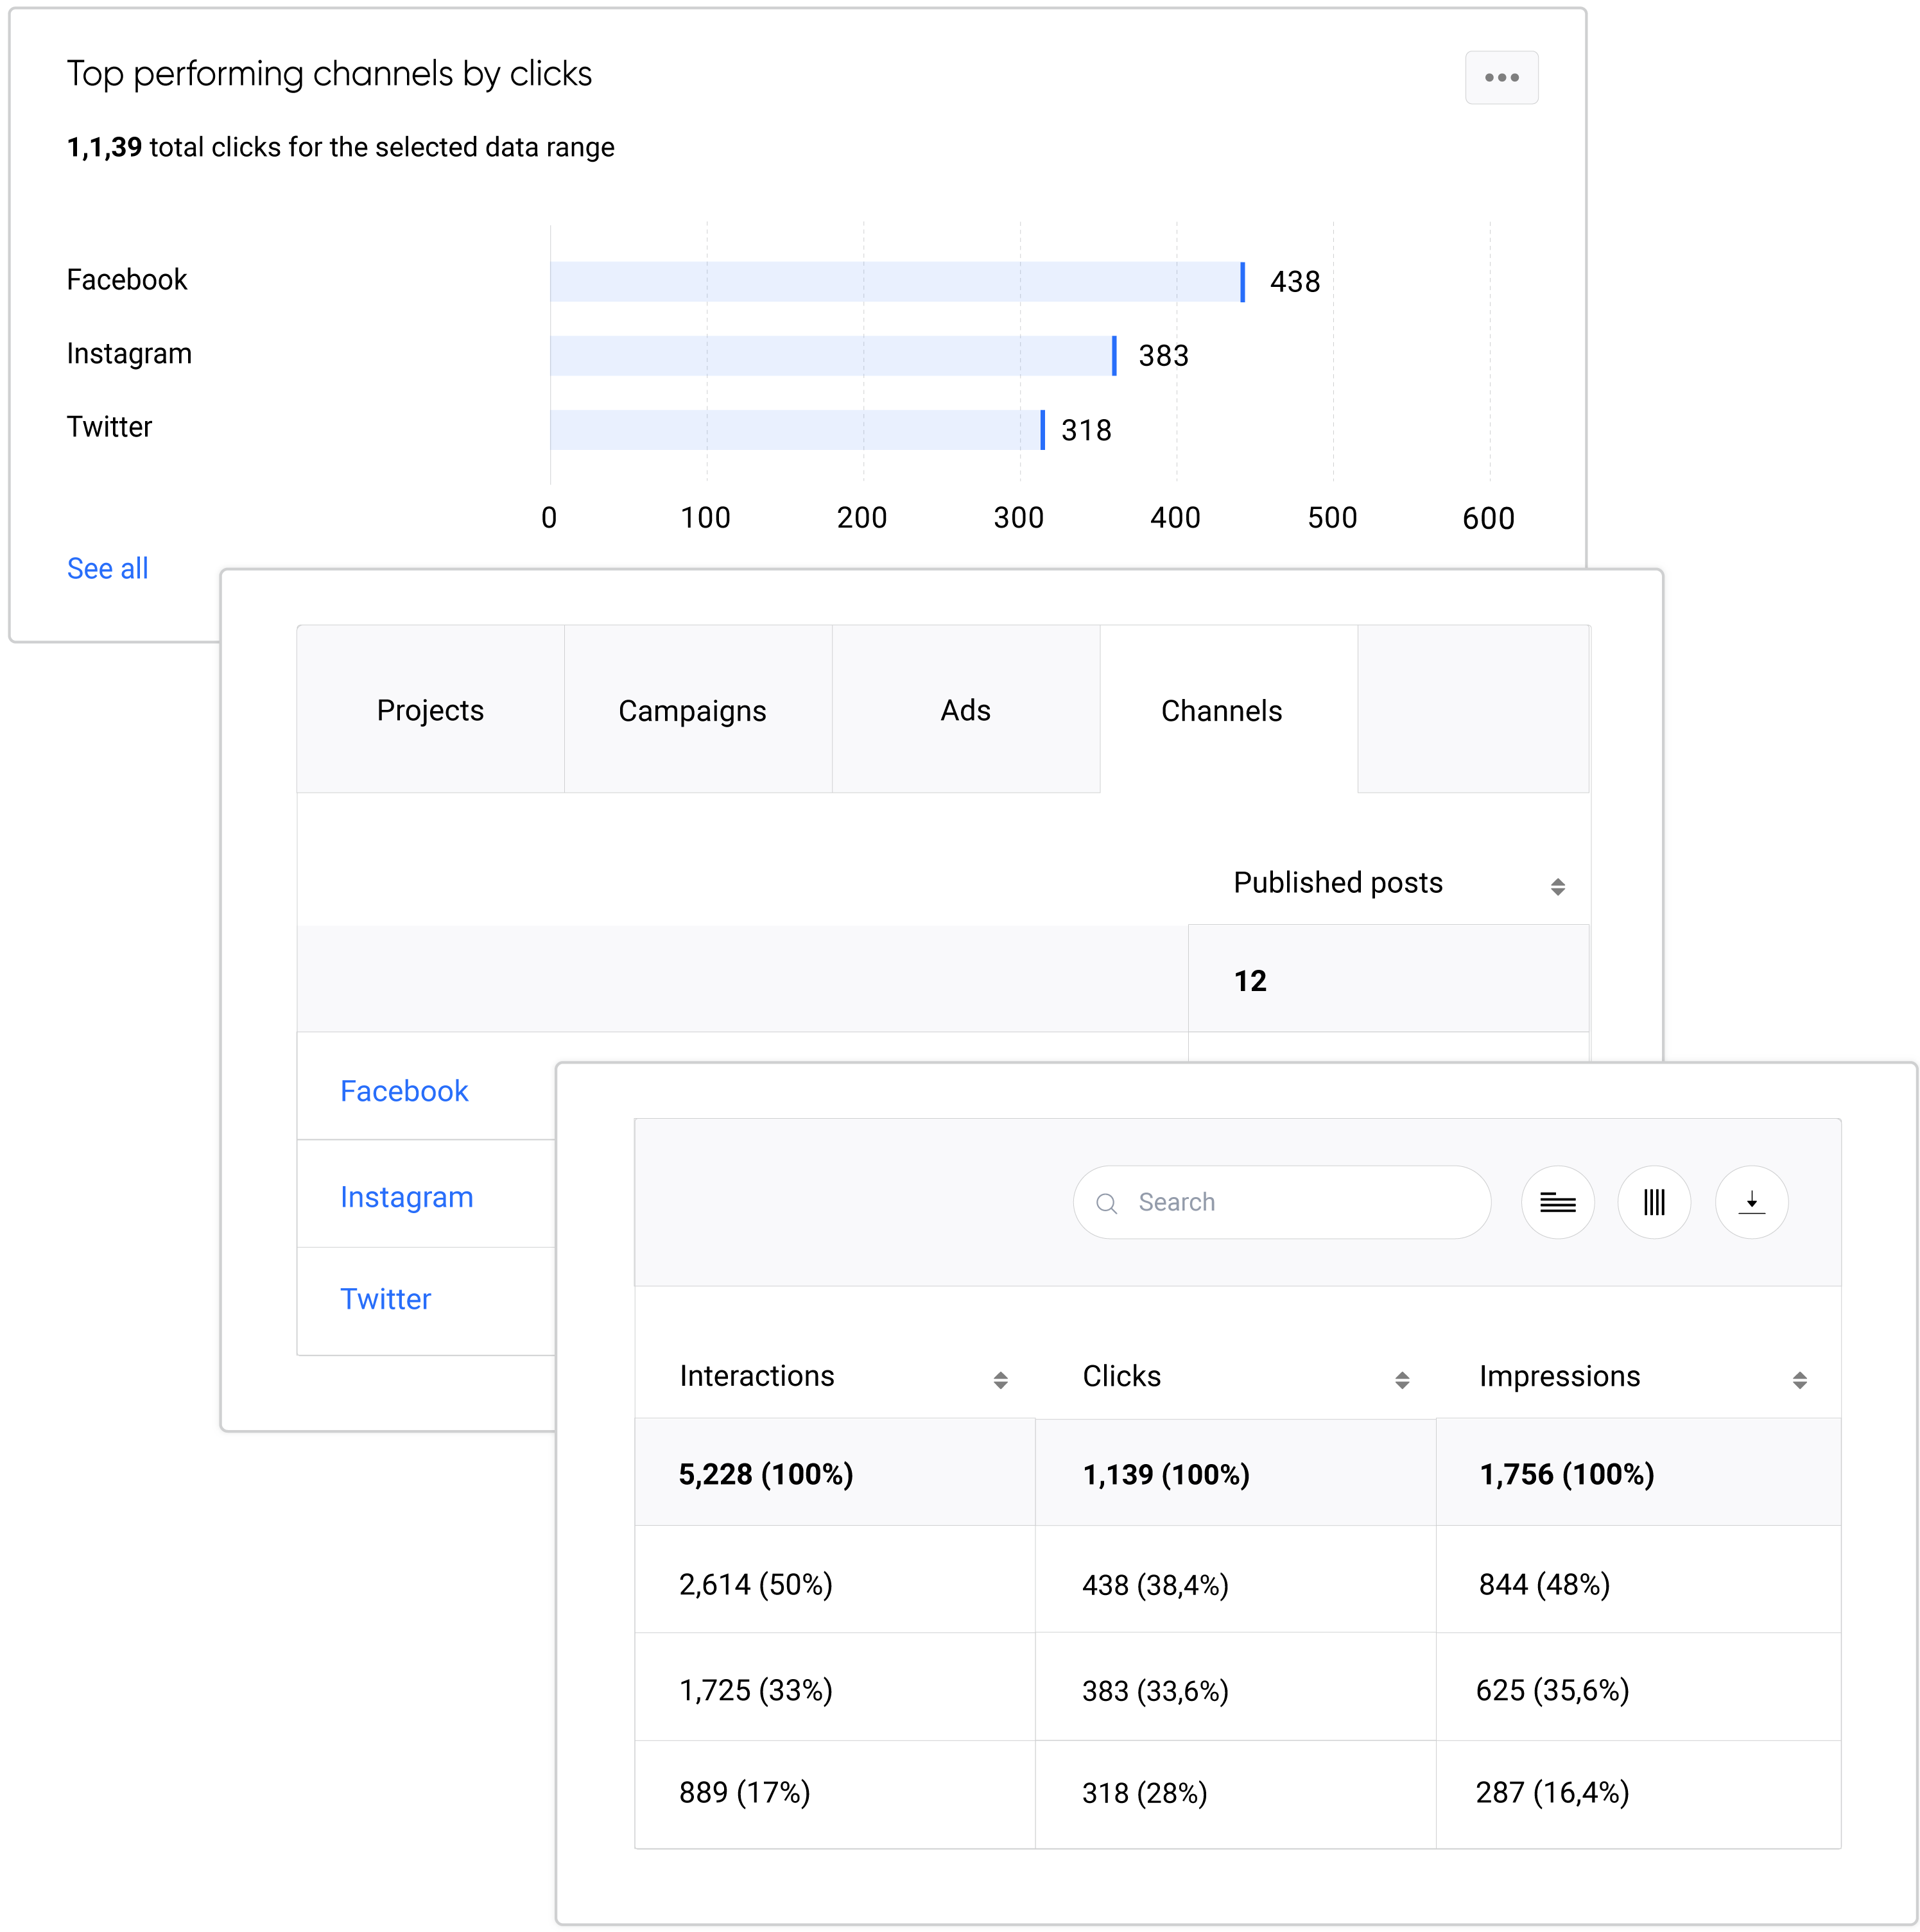The height and width of the screenshot is (1932, 1920).
Task: Open the Instagram channel link in table
Action: 406,1197
